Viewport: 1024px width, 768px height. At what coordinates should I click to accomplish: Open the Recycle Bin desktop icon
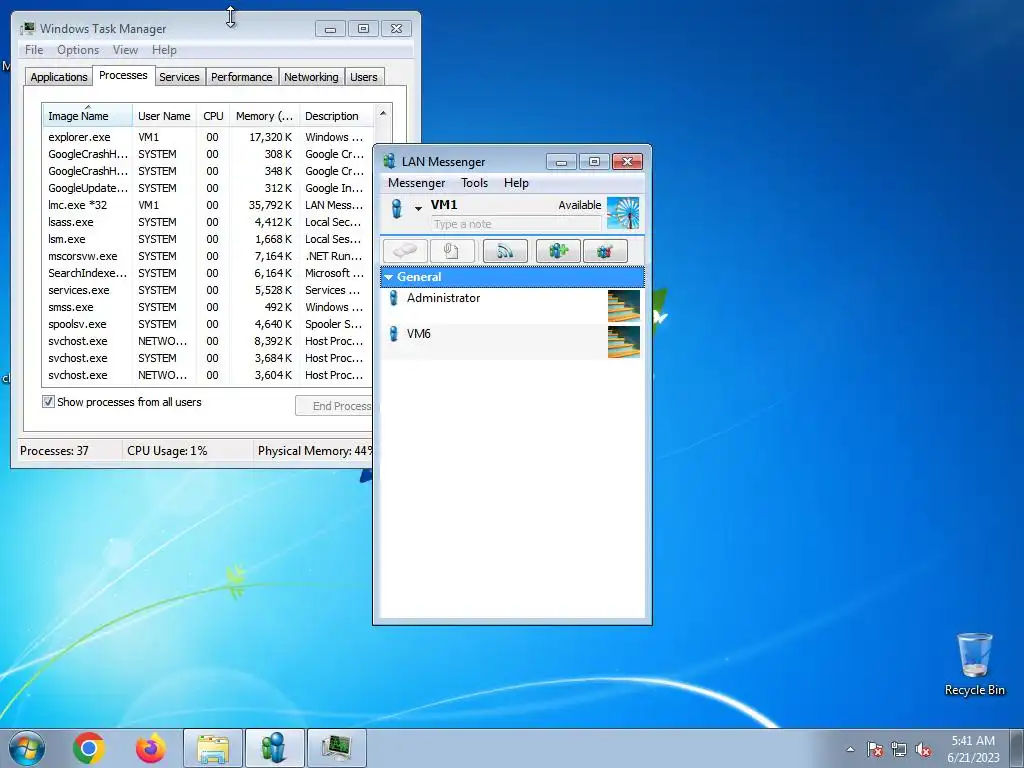coord(974,664)
